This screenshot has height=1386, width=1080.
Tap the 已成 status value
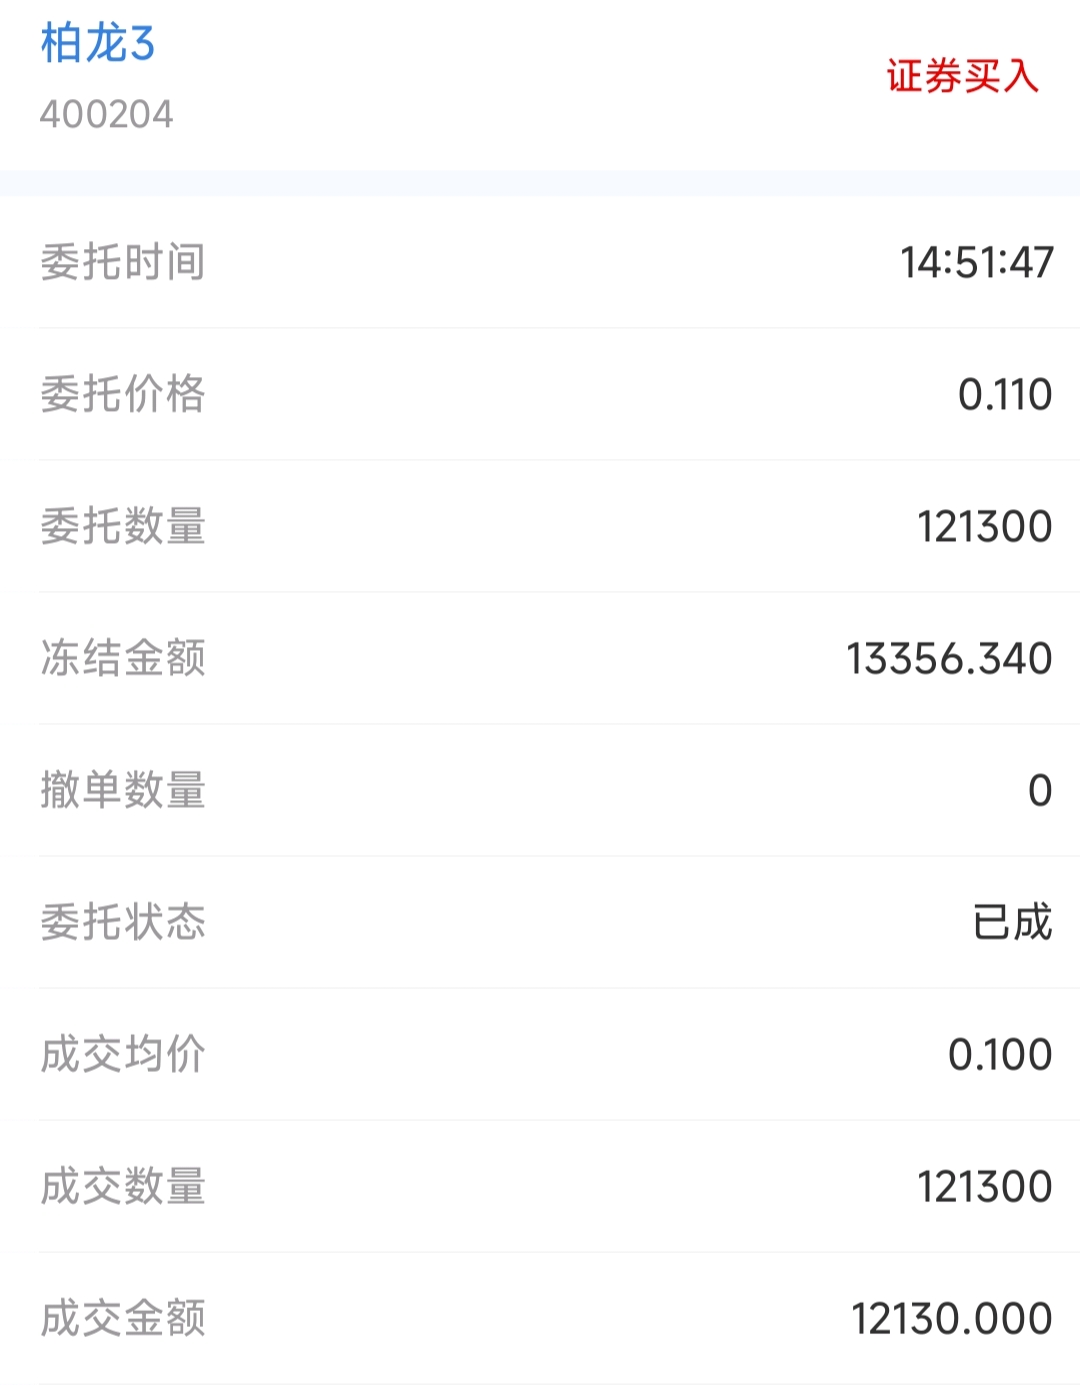1012,922
